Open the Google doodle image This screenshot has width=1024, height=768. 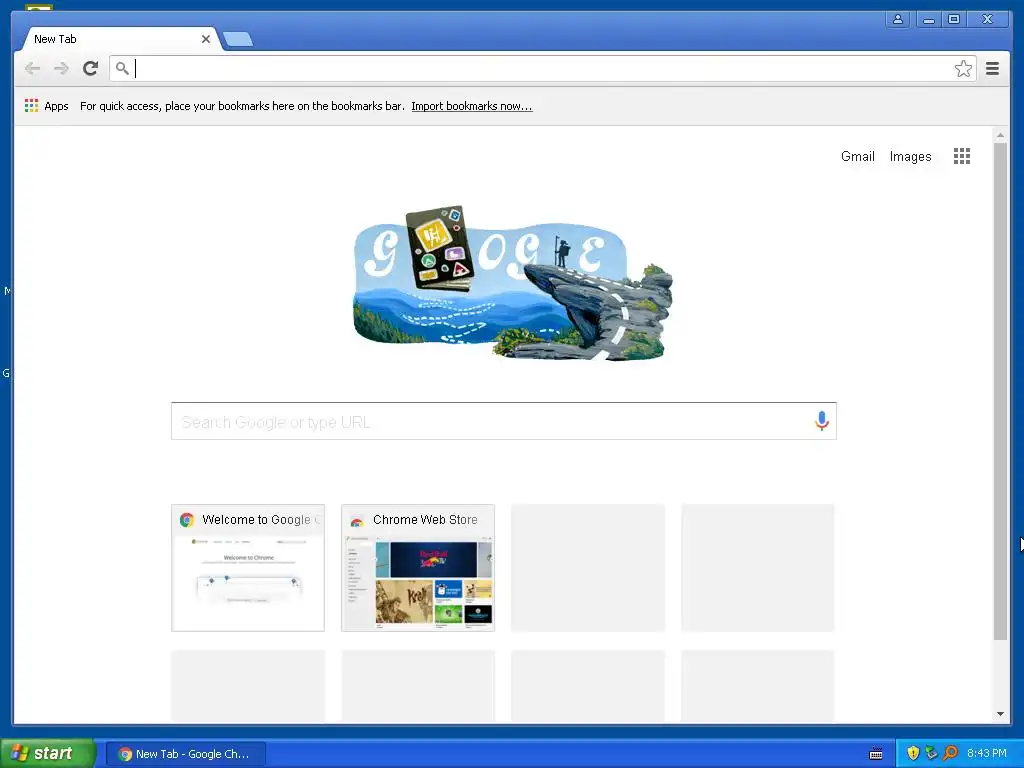[513, 283]
